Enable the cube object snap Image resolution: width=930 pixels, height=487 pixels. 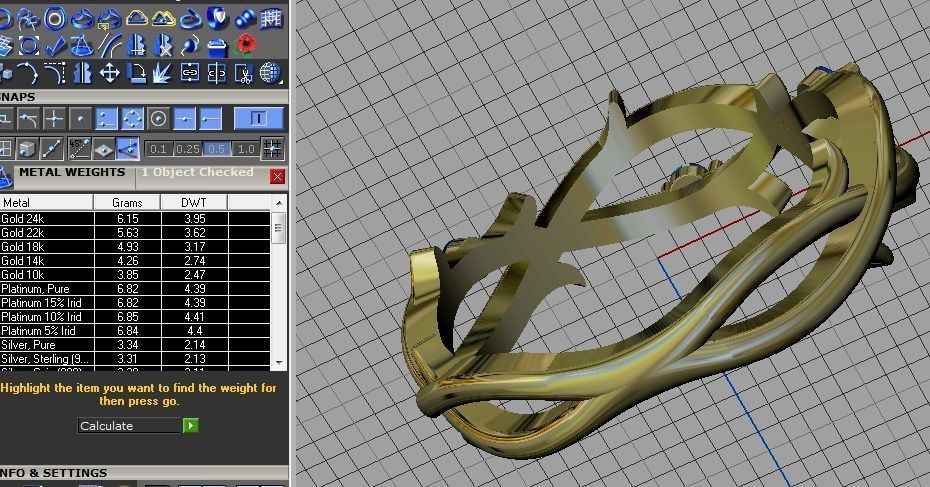[27, 148]
